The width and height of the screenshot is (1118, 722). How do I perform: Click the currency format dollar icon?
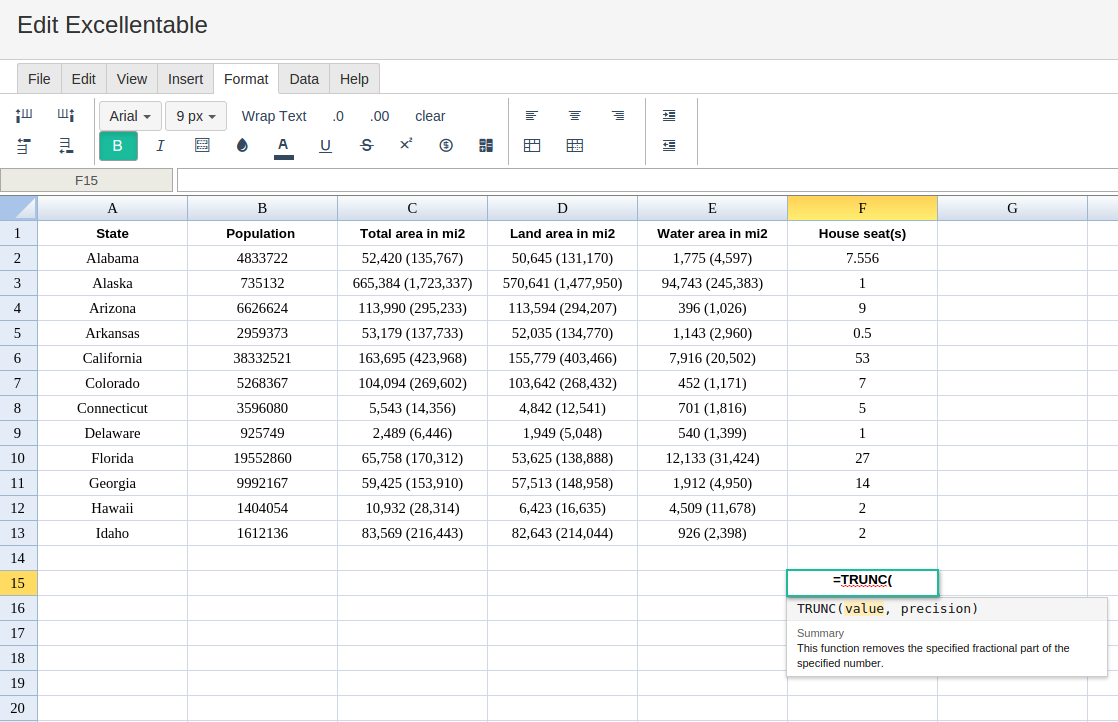[x=446, y=146]
